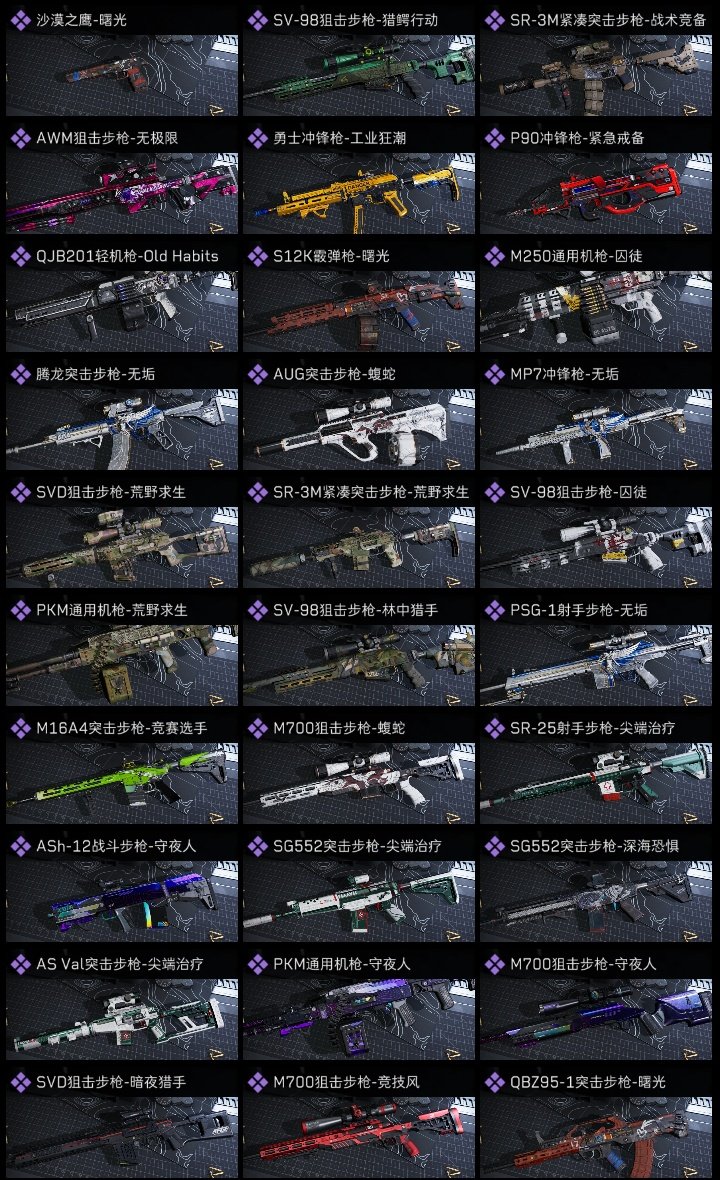Click the rarity icon next to AUG突击步枪-蝮蛇
Screen dimensions: 720x1180
[257, 375]
